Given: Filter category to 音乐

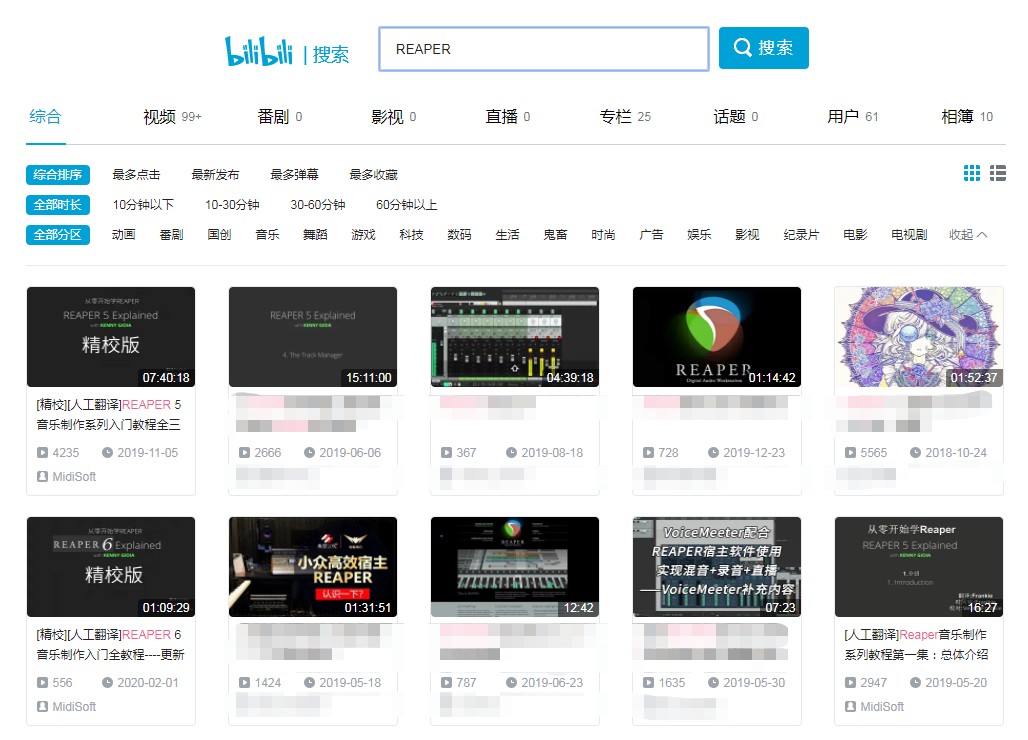Looking at the screenshot, I should click(x=267, y=235).
